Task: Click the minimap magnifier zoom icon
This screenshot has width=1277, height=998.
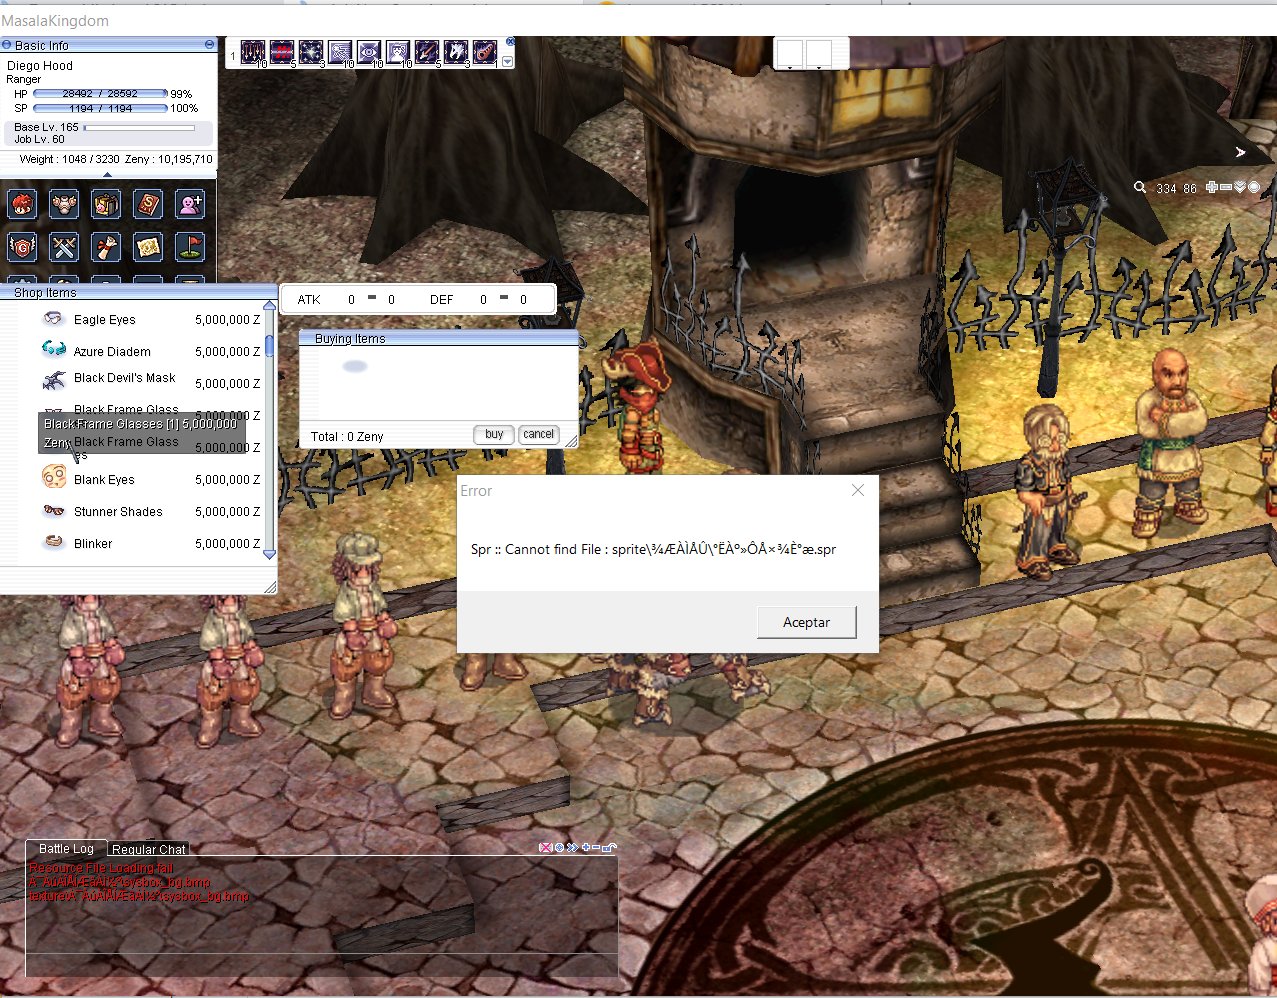Action: point(1140,187)
